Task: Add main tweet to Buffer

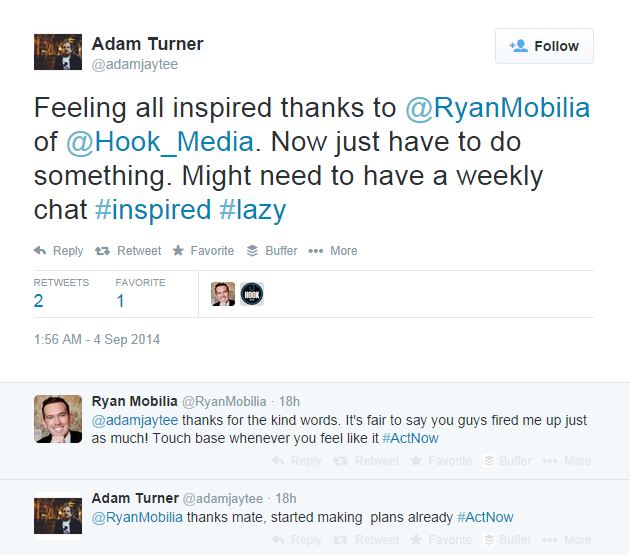Action: pos(271,251)
